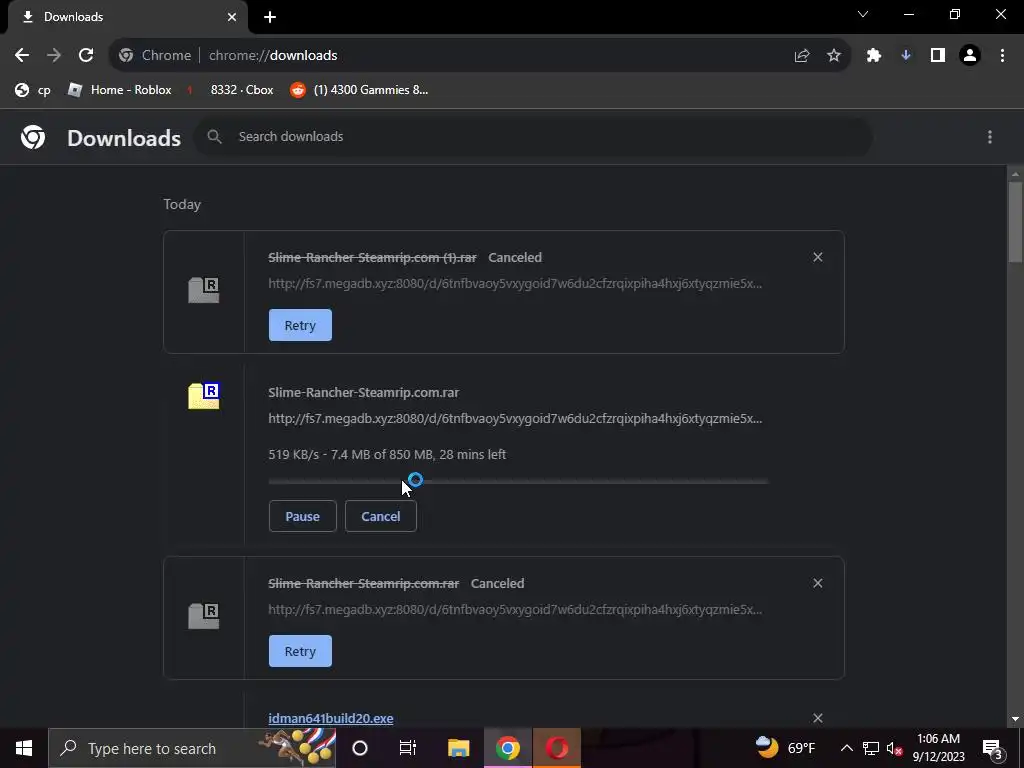The width and height of the screenshot is (1024, 768).
Task: Open the tab search chevron in title bar
Action: tap(863, 14)
